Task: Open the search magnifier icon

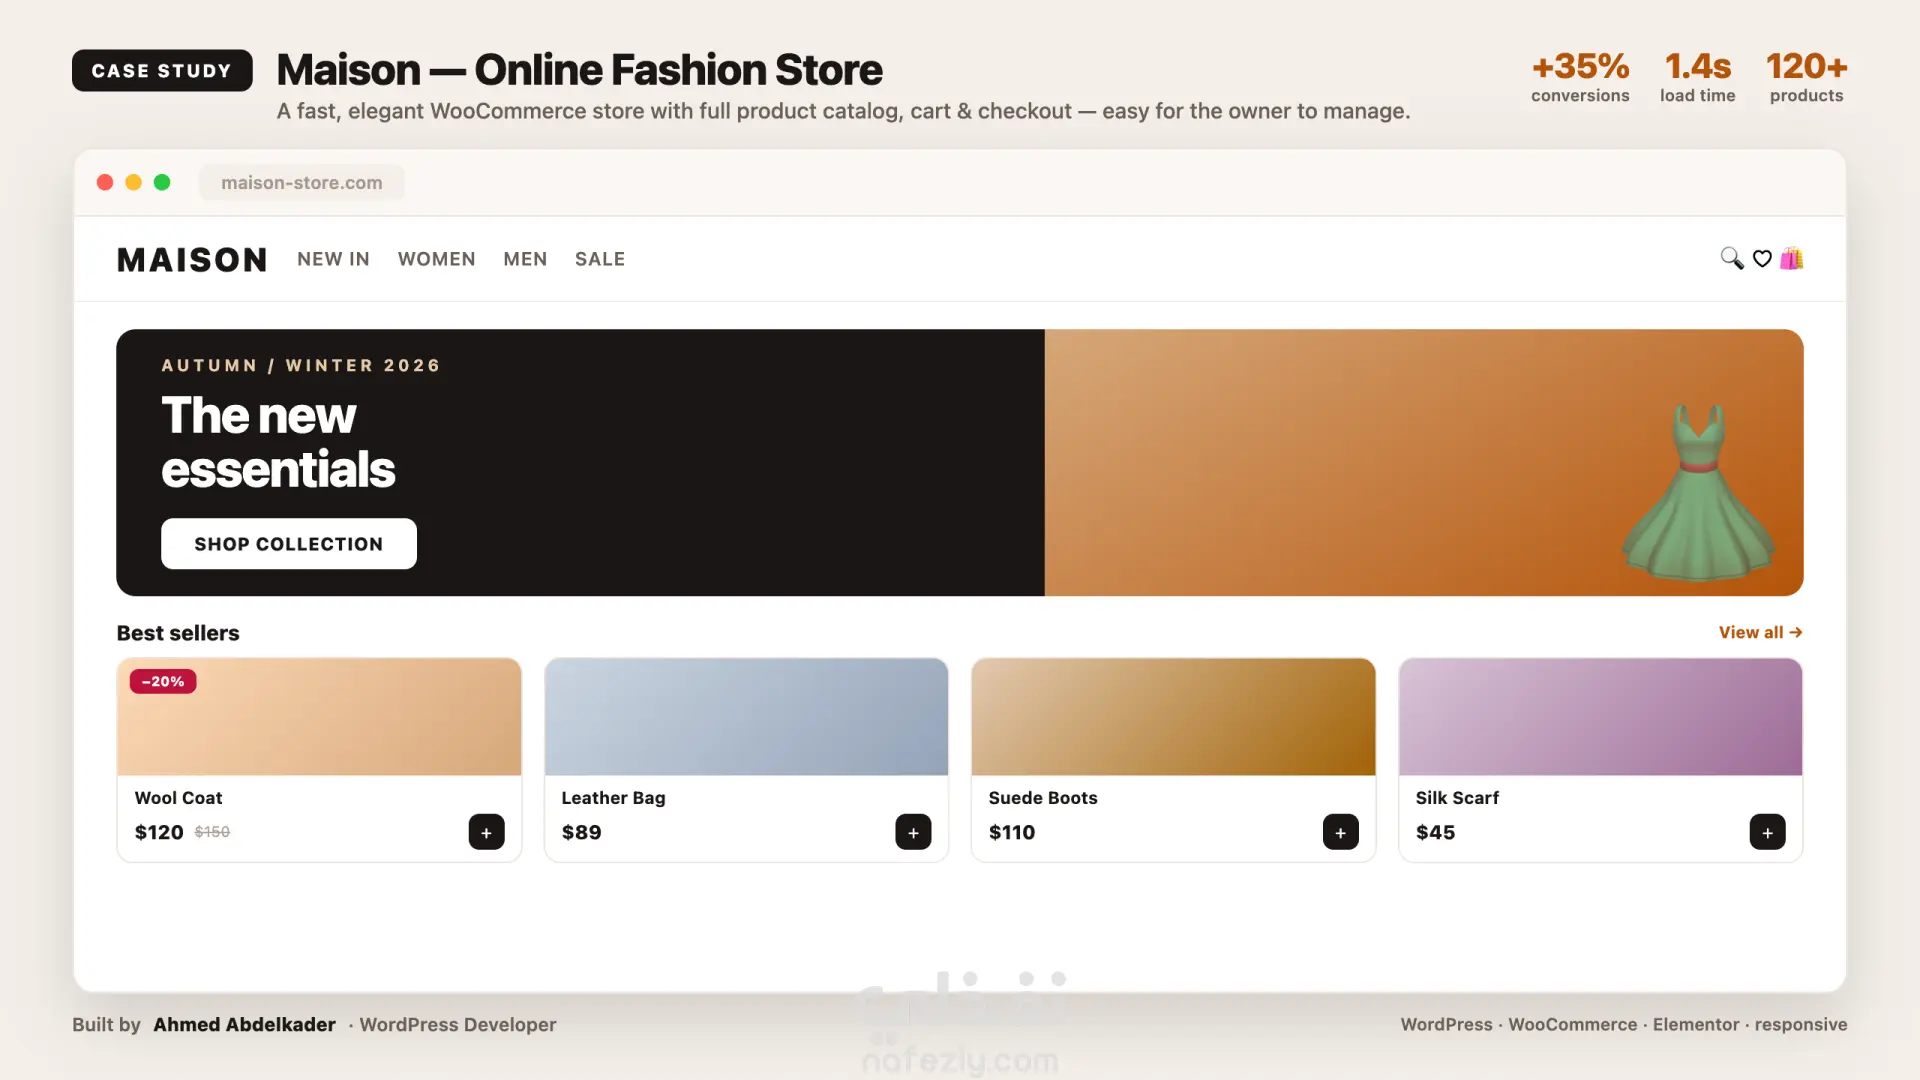Action: (x=1731, y=259)
